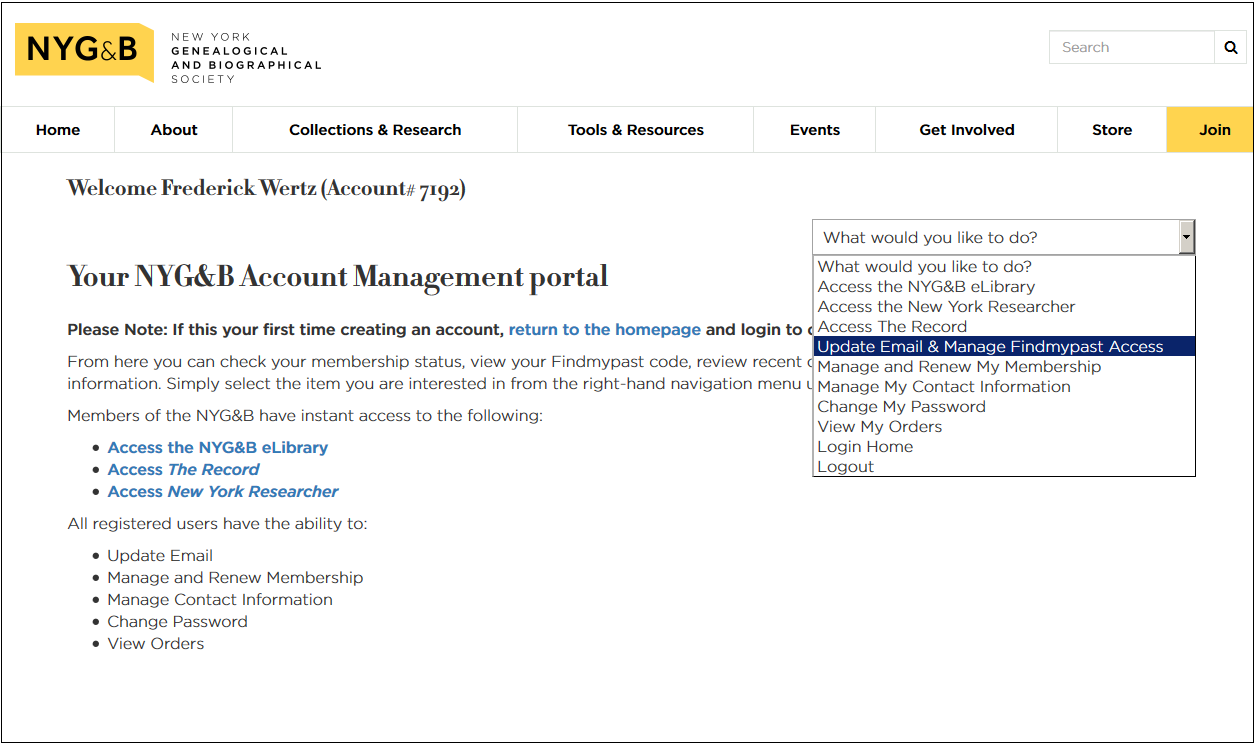Choose 'Change My Password' from the list

901,407
